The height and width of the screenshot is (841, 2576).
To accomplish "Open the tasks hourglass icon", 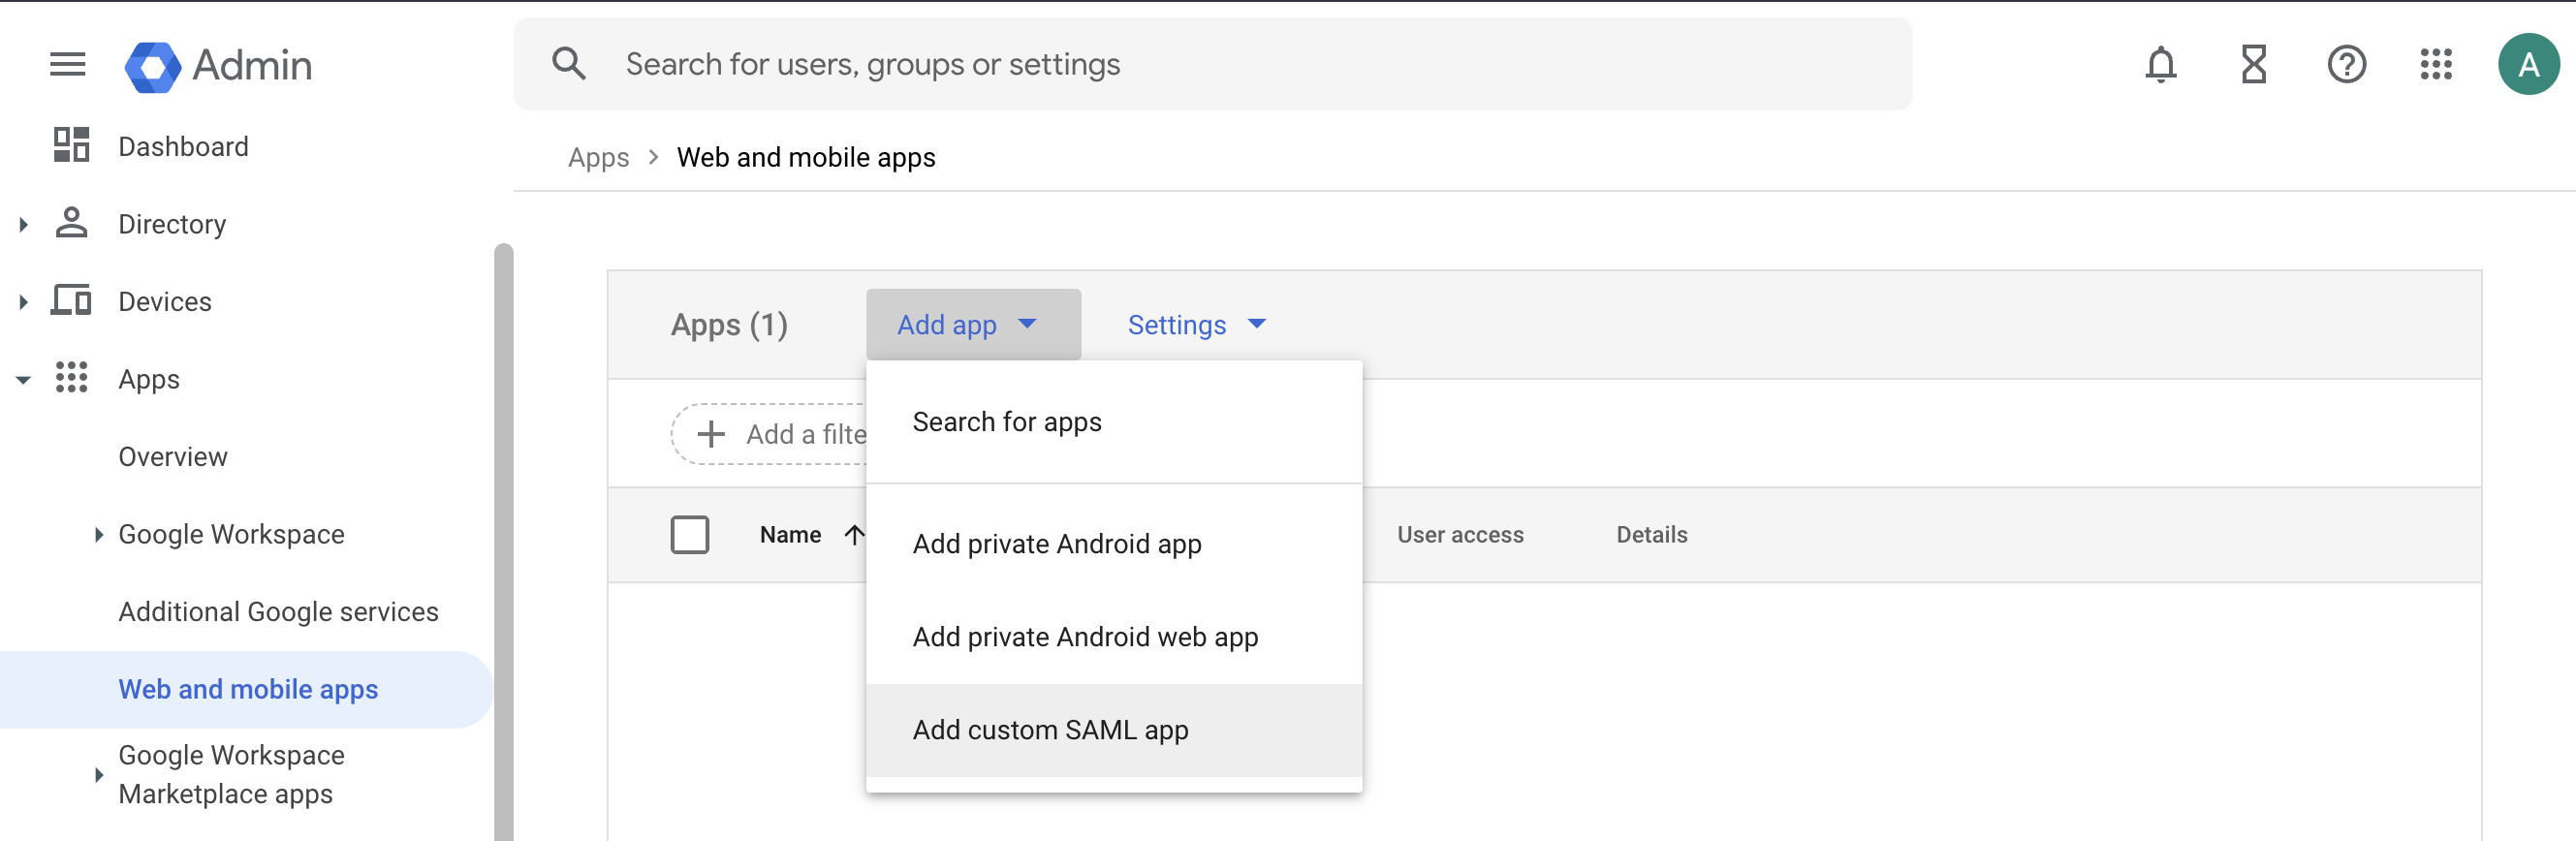I will click(2253, 65).
